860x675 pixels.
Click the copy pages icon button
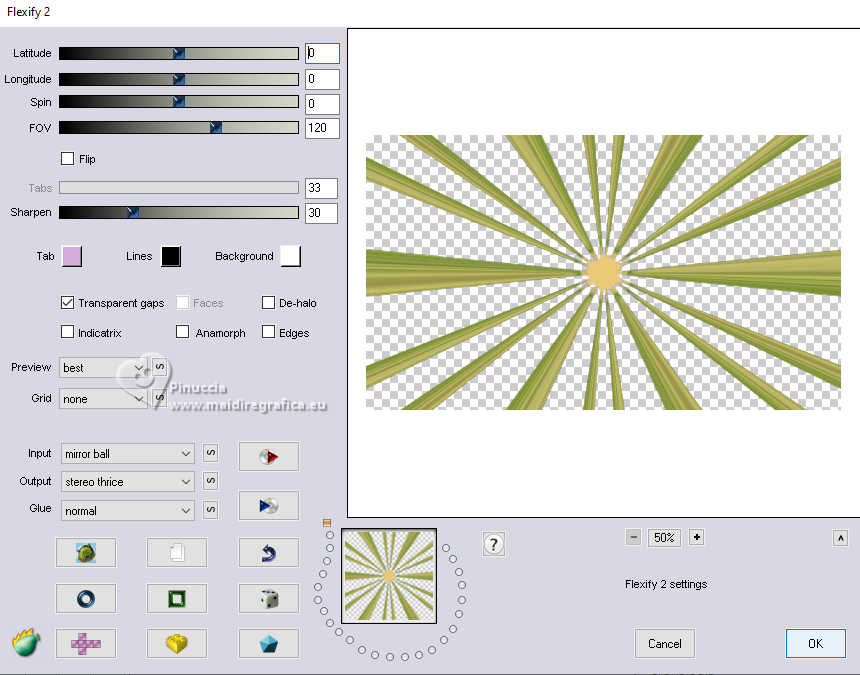point(177,552)
